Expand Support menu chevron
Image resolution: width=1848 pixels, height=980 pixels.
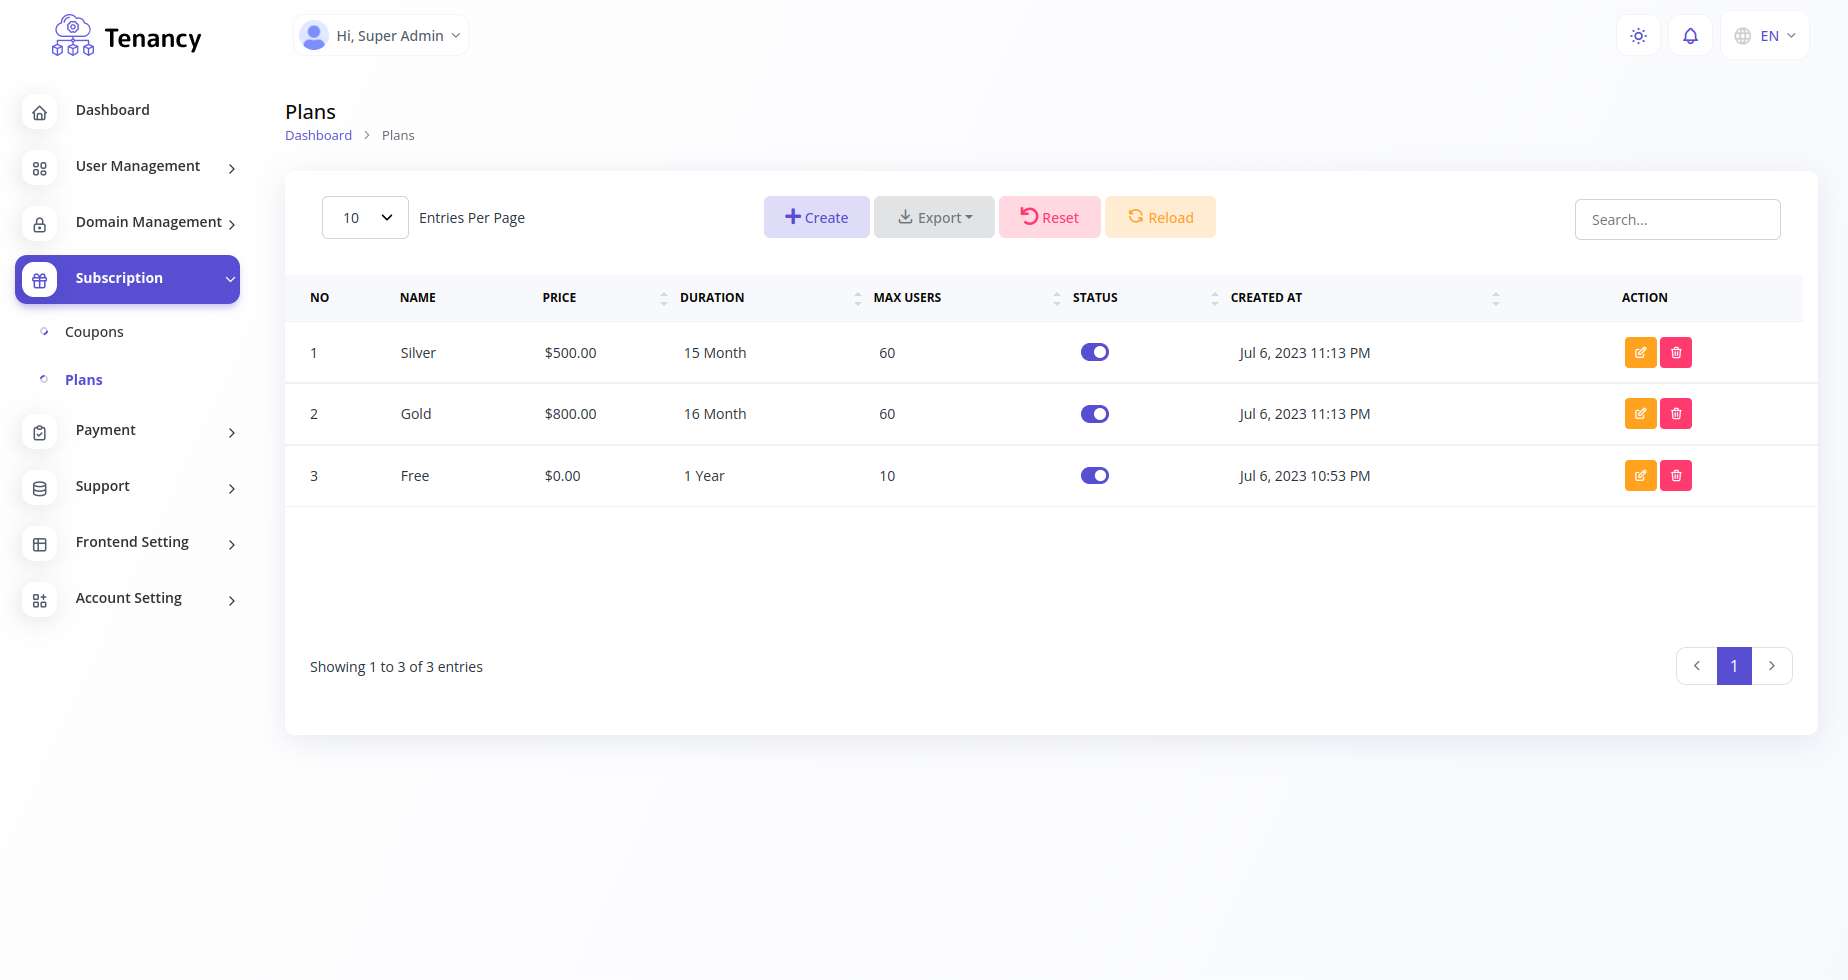(232, 489)
